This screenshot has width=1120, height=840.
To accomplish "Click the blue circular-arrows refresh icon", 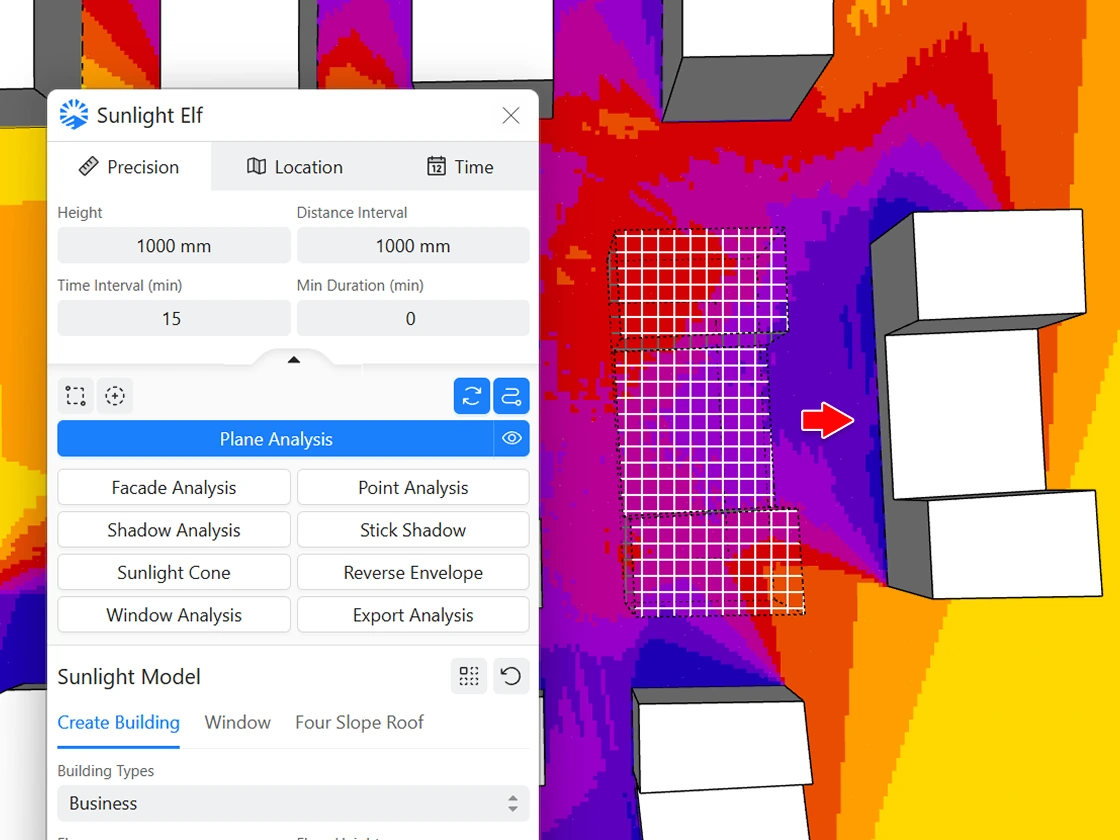I will tap(471, 396).
